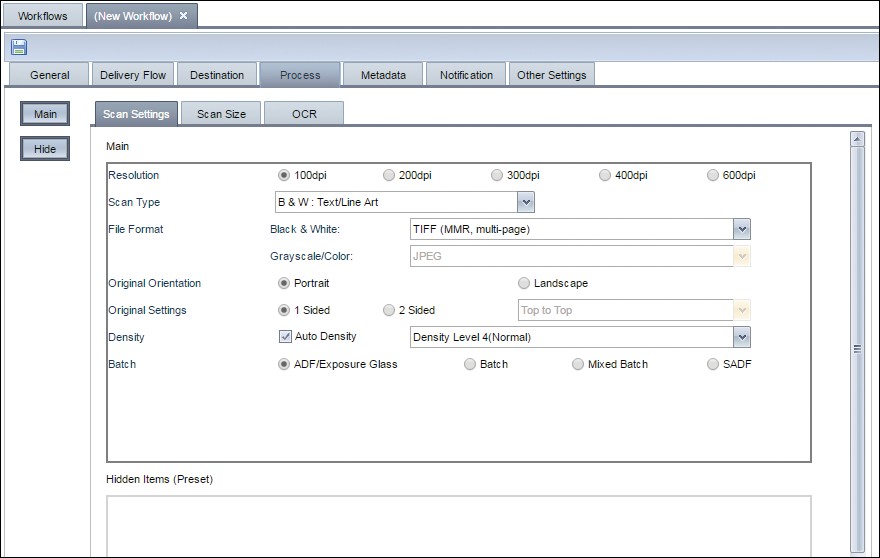Switch to the Workflows tab

(x=43, y=16)
